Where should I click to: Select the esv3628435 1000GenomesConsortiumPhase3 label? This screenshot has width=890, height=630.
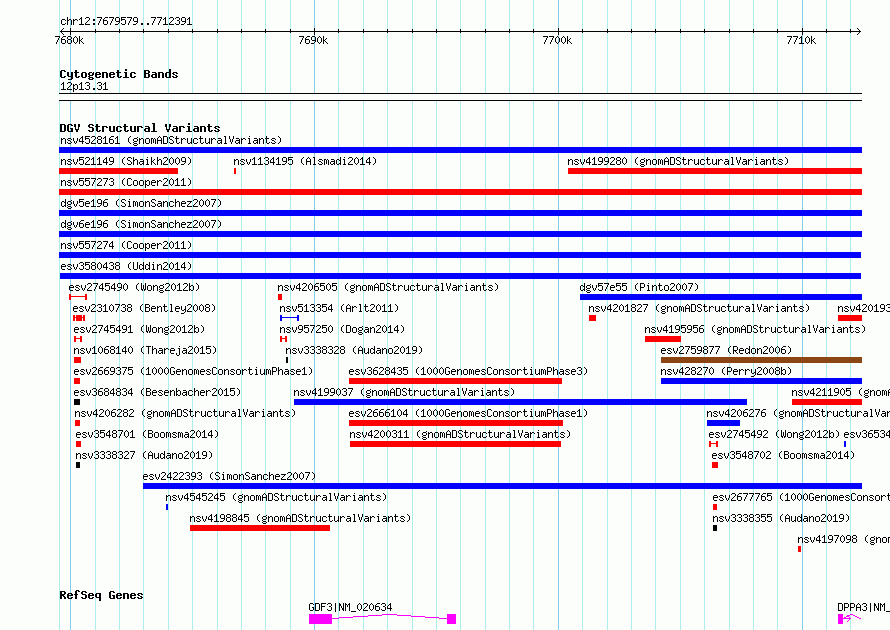468,371
